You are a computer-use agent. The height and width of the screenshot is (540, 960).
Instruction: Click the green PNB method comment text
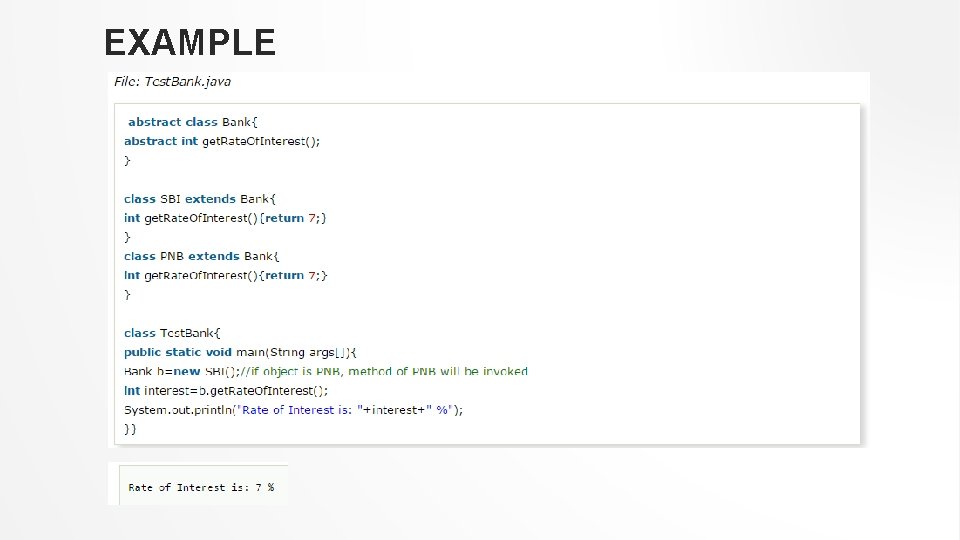point(384,371)
